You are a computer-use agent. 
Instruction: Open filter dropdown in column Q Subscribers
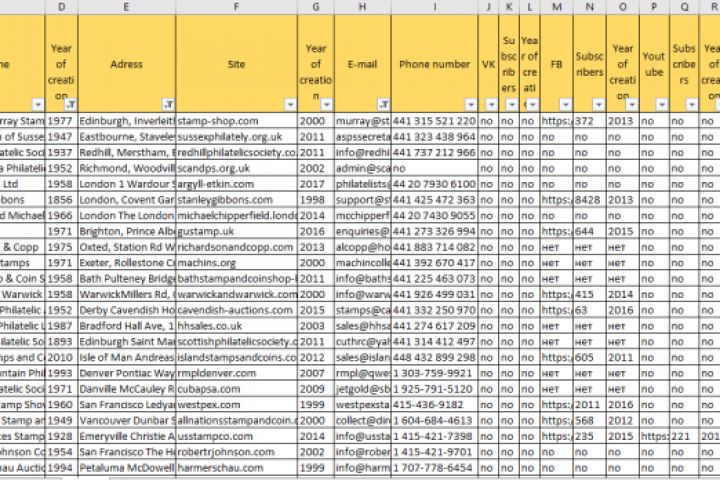pyautogui.click(x=692, y=105)
